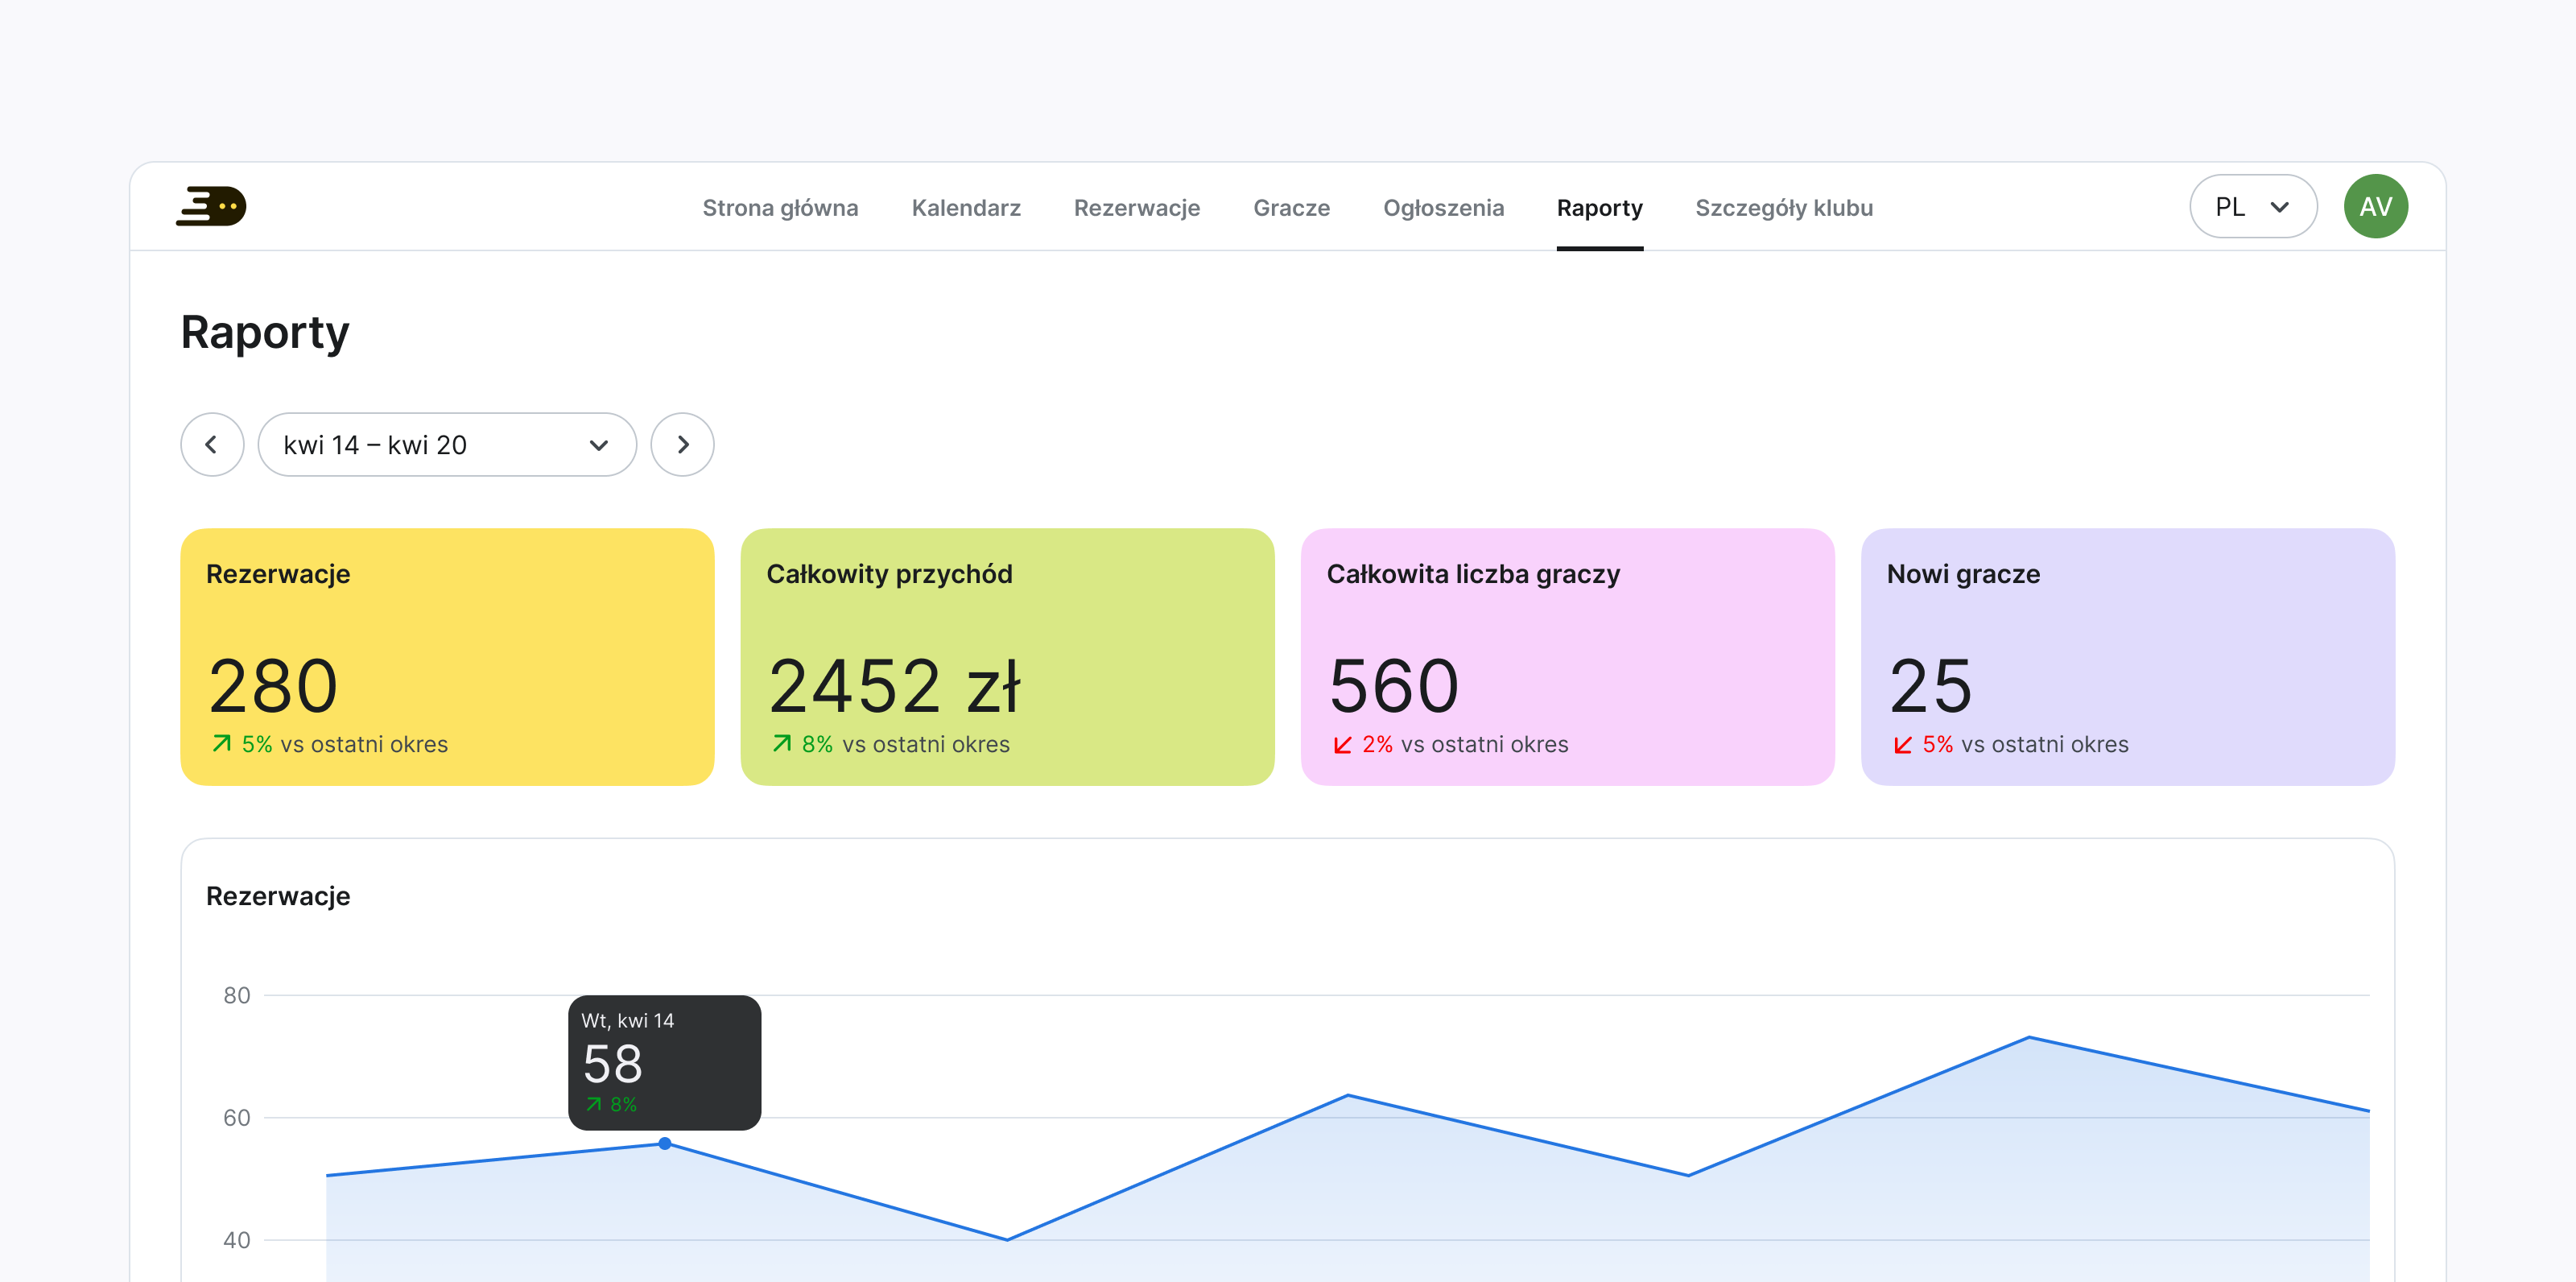Click the Wt, kwi 14 chart data point
2576x1282 pixels.
[665, 1143]
